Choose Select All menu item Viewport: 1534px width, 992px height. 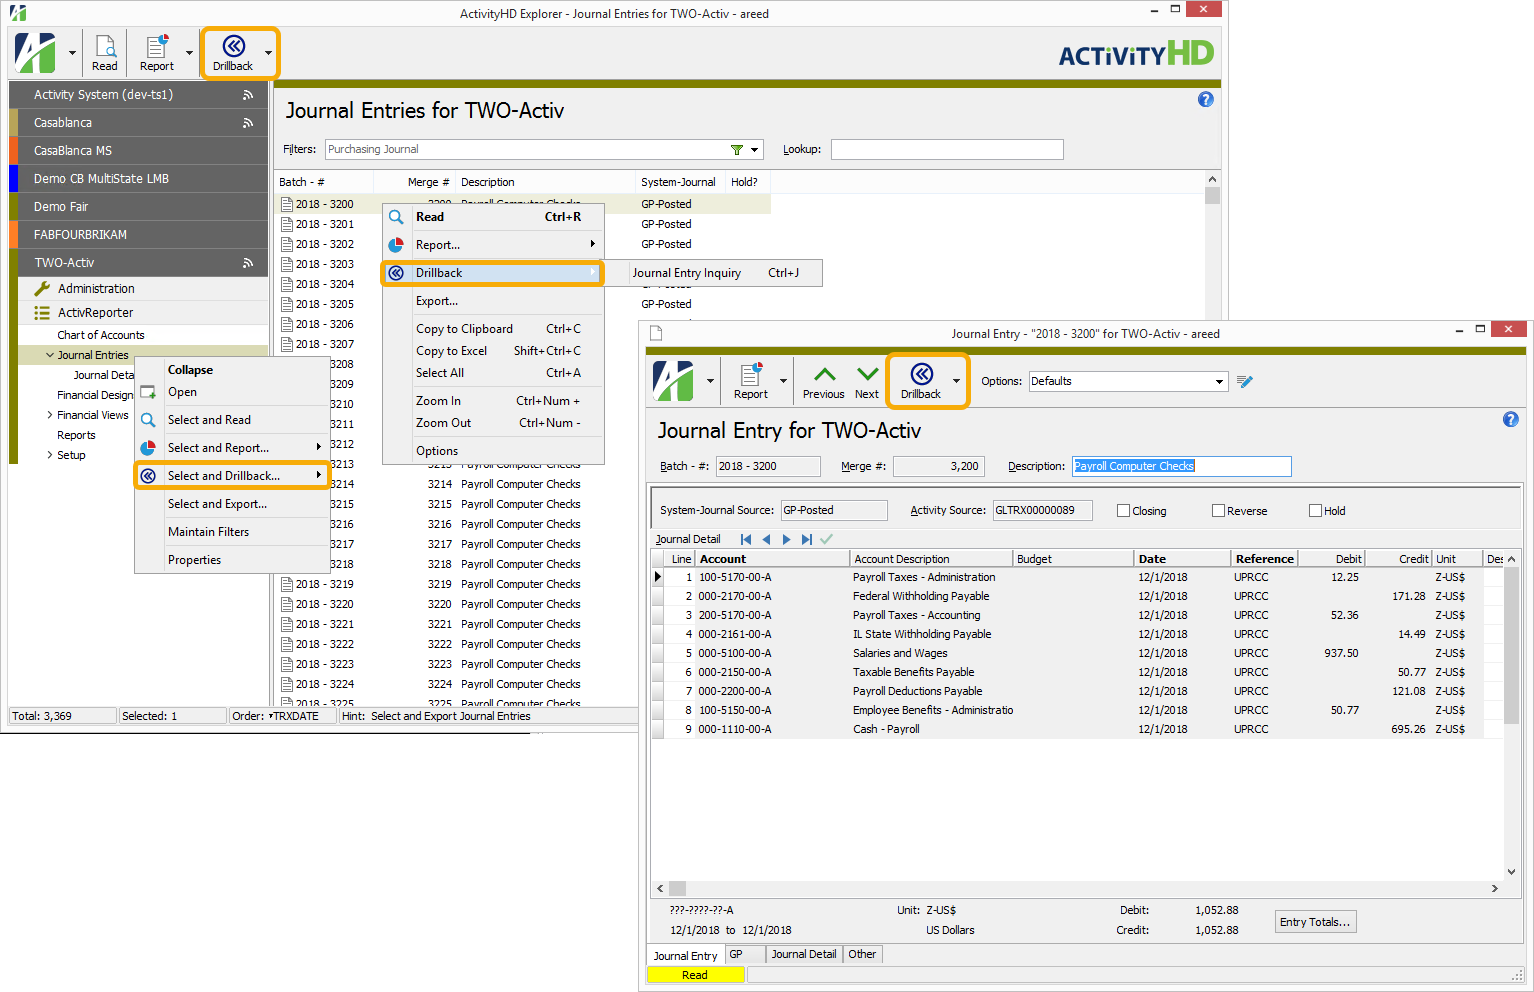tap(493, 373)
